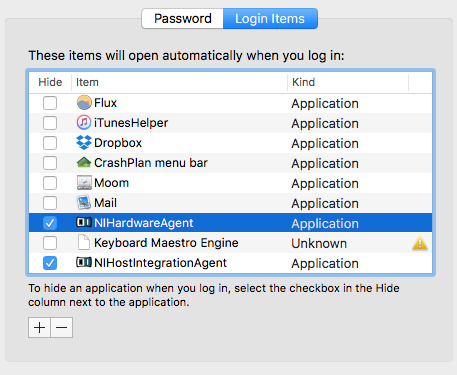Click the NIHardwareAgent item name
Viewport: 457px width, 375px height.
click(x=144, y=223)
